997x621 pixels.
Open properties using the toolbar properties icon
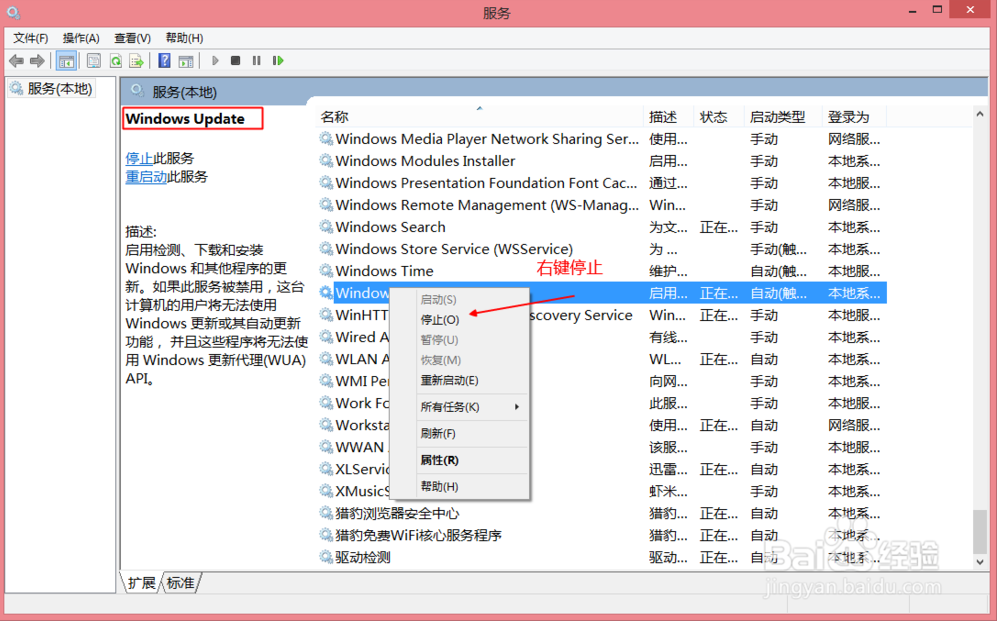93,61
